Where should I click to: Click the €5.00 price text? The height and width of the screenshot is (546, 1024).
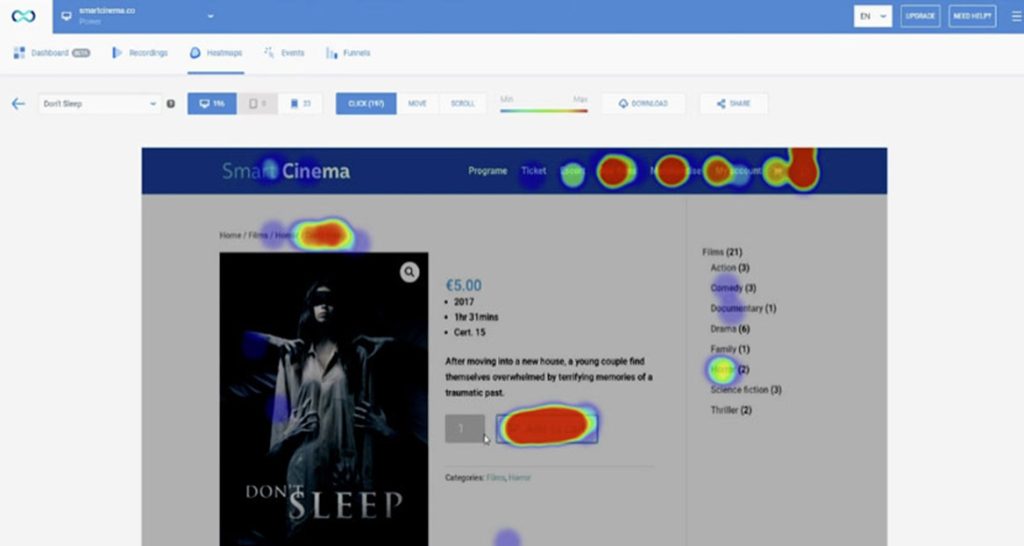[x=464, y=285]
